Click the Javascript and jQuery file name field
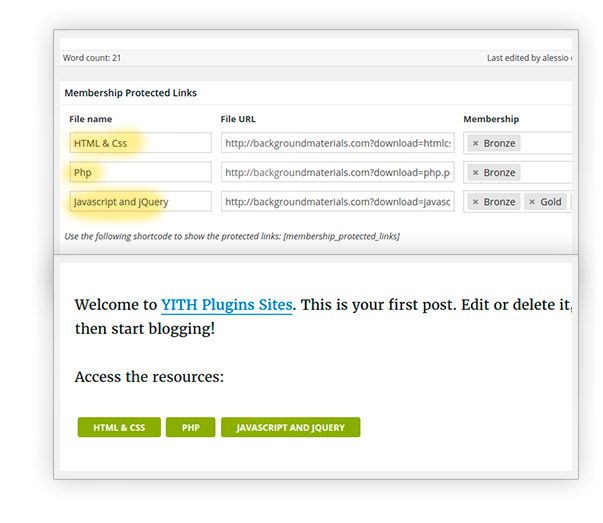Screen dimensions: 603x523 click(x=141, y=201)
